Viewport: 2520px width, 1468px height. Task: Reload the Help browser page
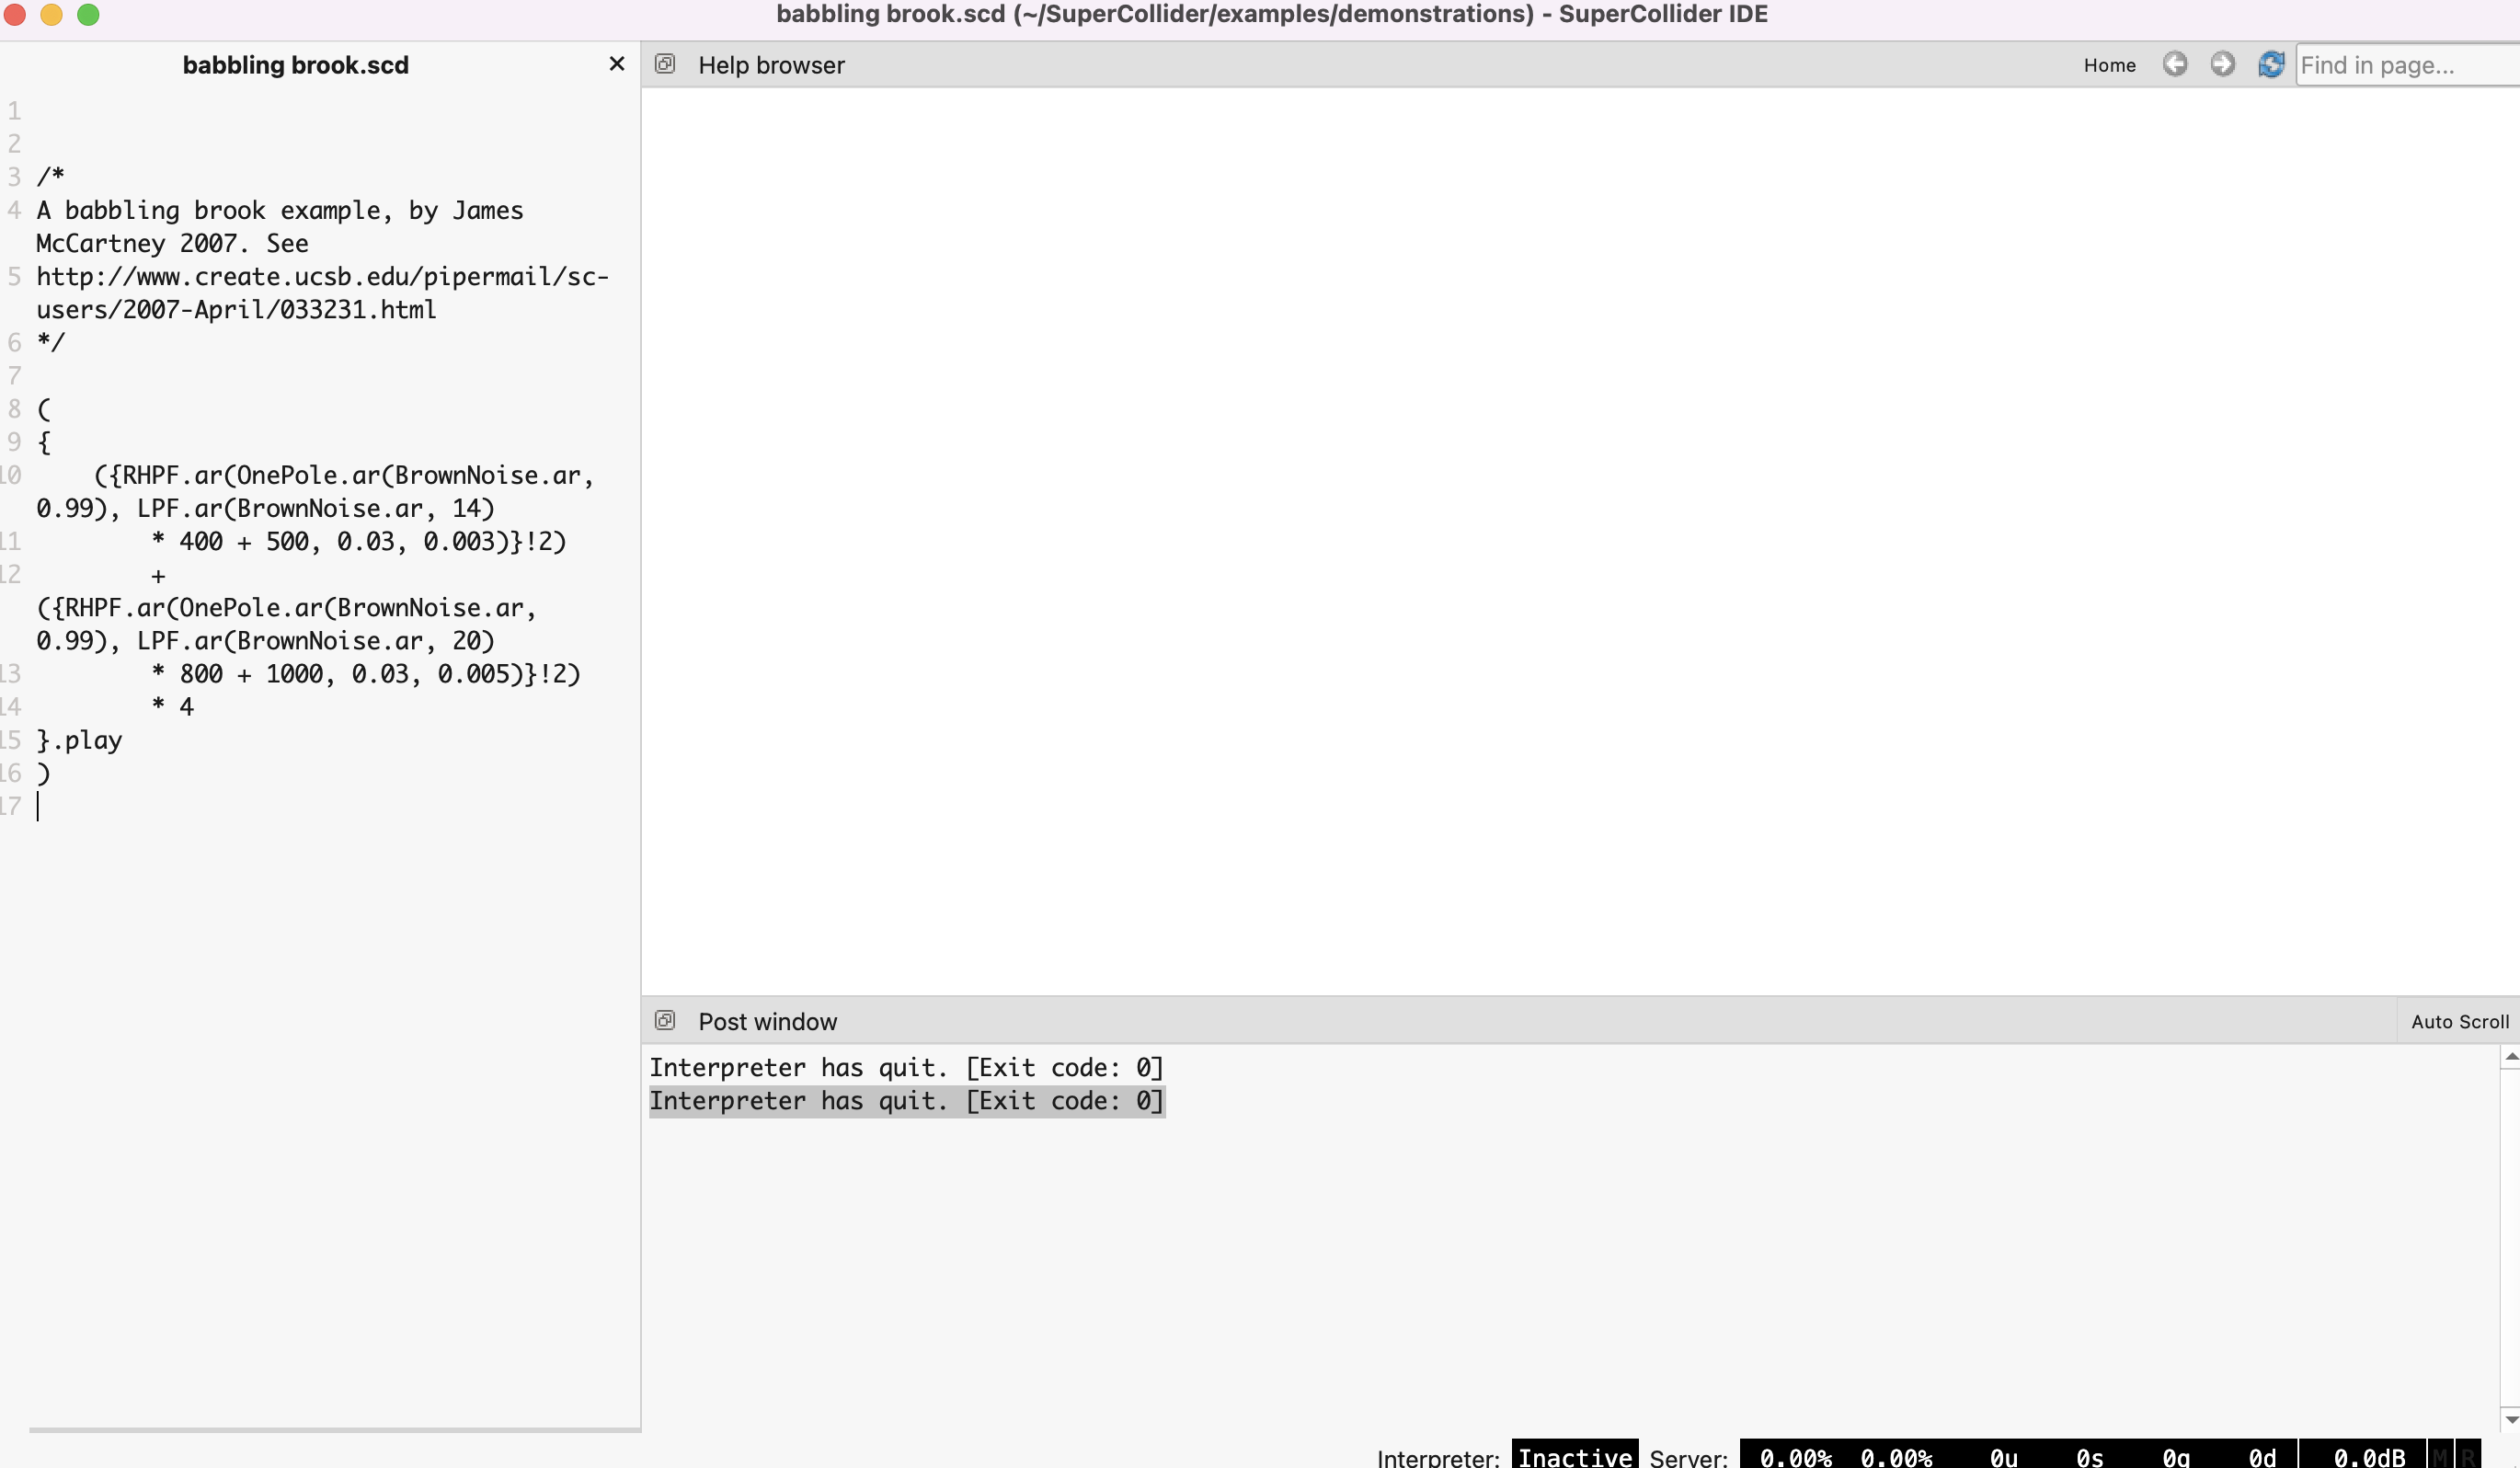(x=2270, y=64)
